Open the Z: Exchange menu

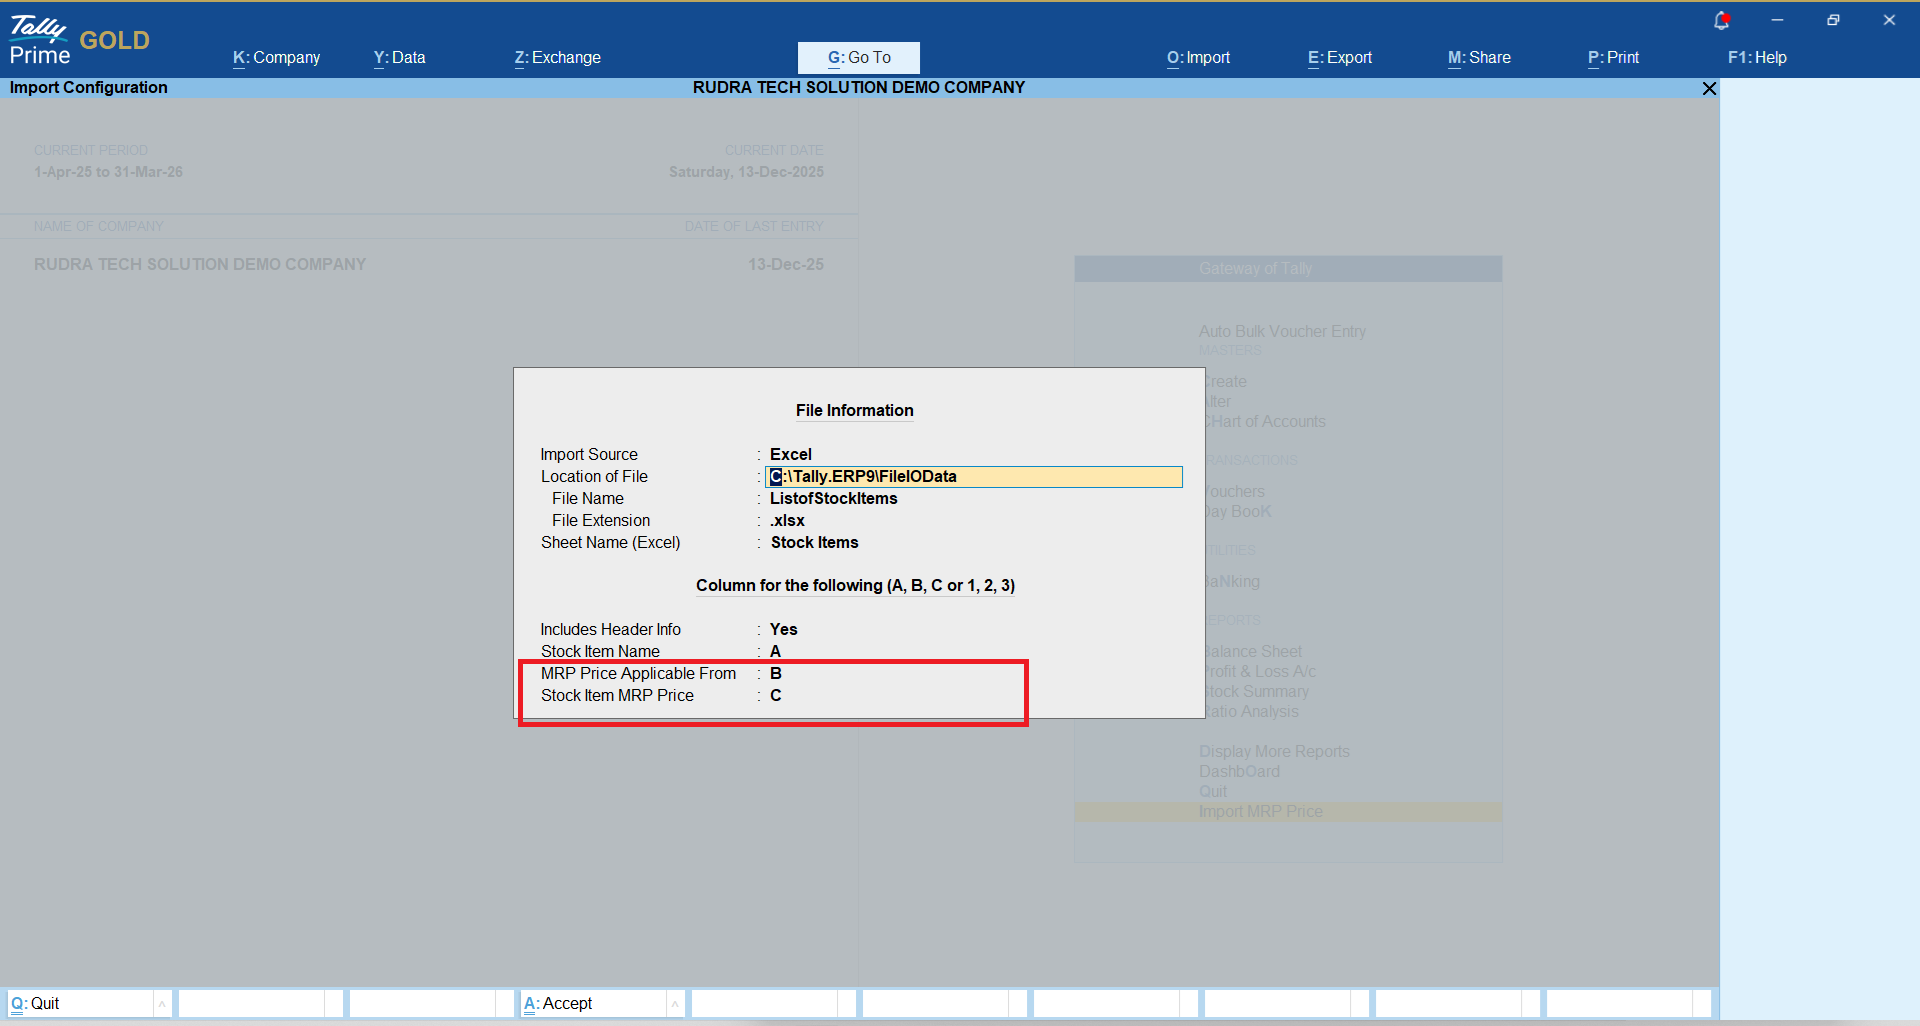pyautogui.click(x=557, y=58)
